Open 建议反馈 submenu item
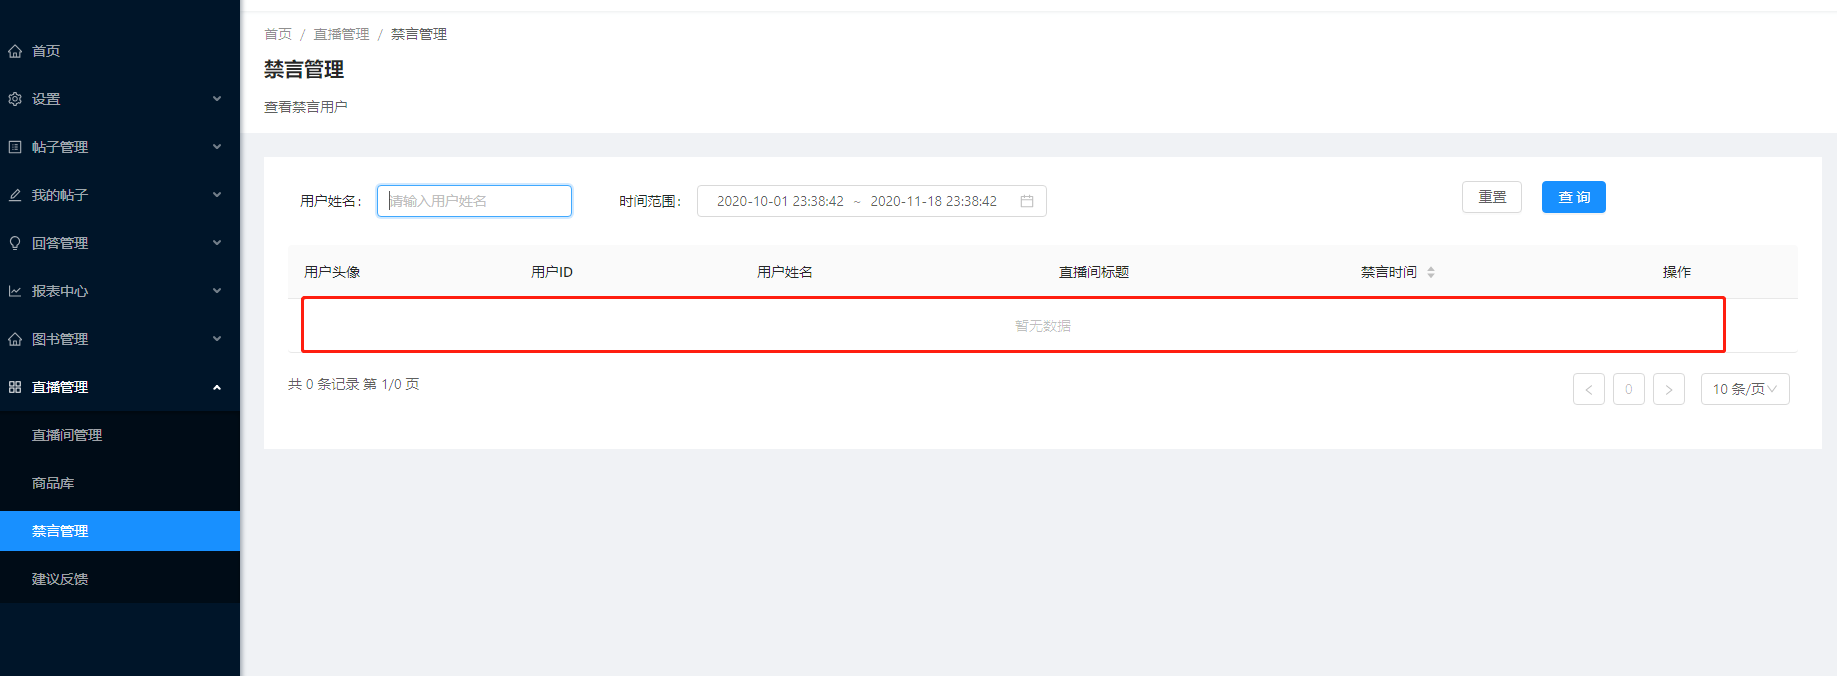1837x676 pixels. [x=120, y=579]
